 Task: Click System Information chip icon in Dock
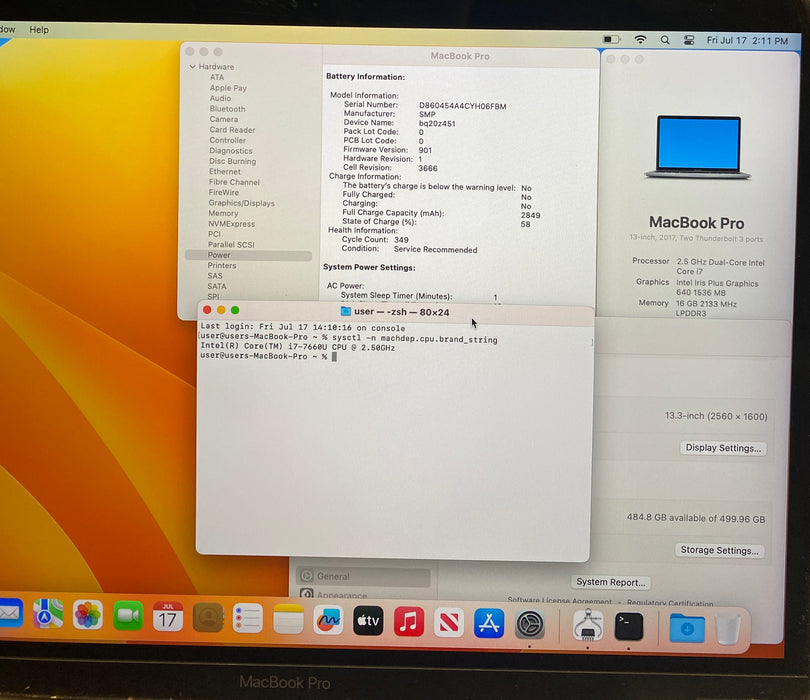(588, 625)
